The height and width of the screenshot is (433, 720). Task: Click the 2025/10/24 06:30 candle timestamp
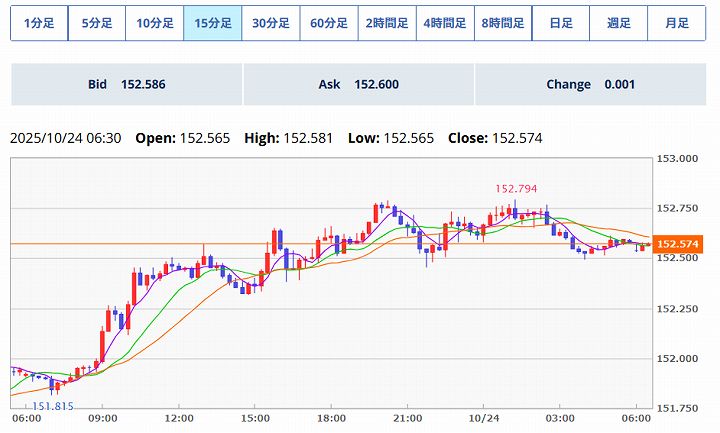coord(65,138)
